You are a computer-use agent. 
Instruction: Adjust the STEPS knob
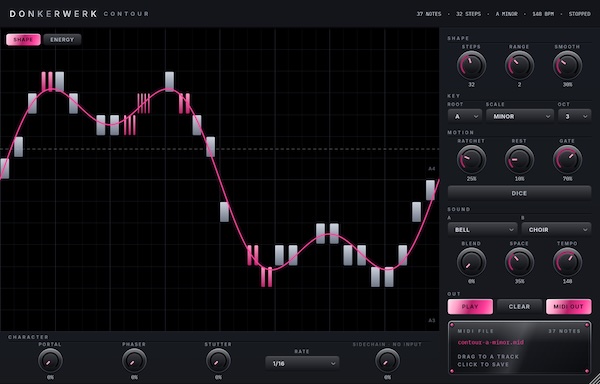click(471, 65)
